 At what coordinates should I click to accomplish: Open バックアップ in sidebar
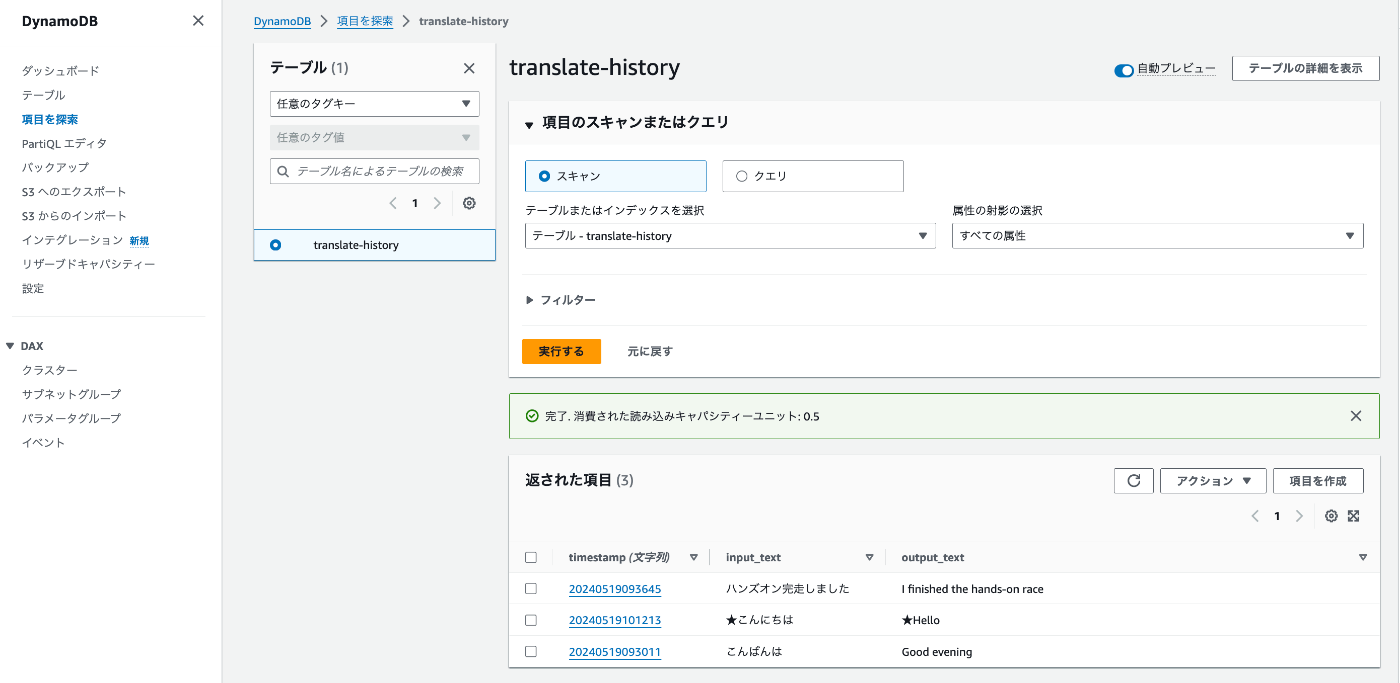point(55,167)
